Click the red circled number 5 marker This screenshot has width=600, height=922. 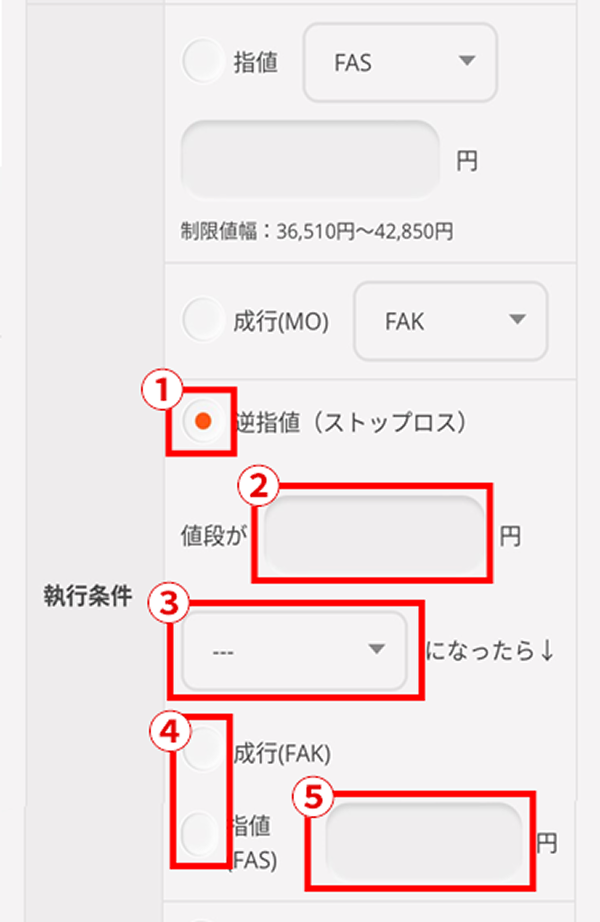[315, 797]
